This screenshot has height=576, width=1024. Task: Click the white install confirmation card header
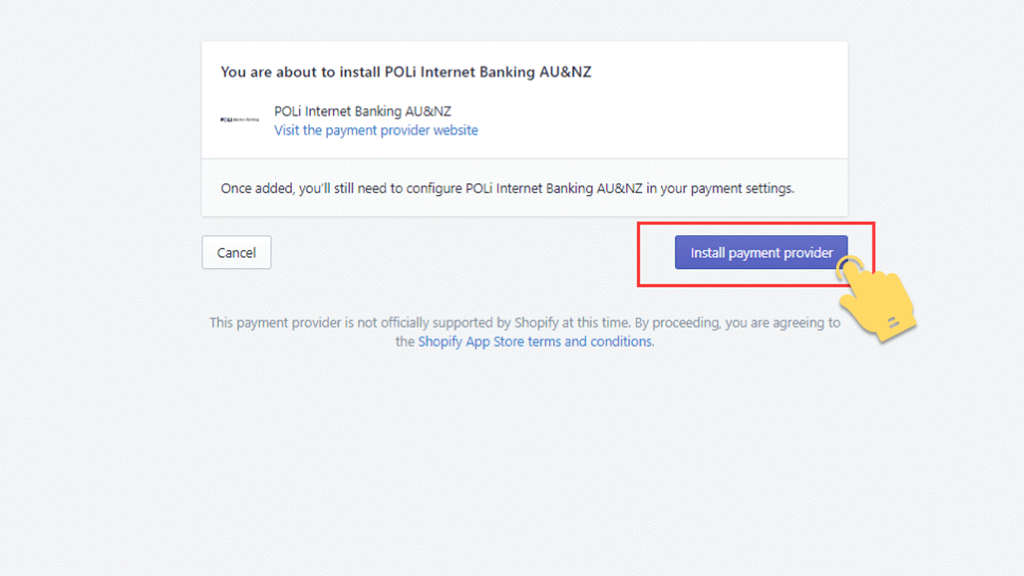(x=524, y=100)
